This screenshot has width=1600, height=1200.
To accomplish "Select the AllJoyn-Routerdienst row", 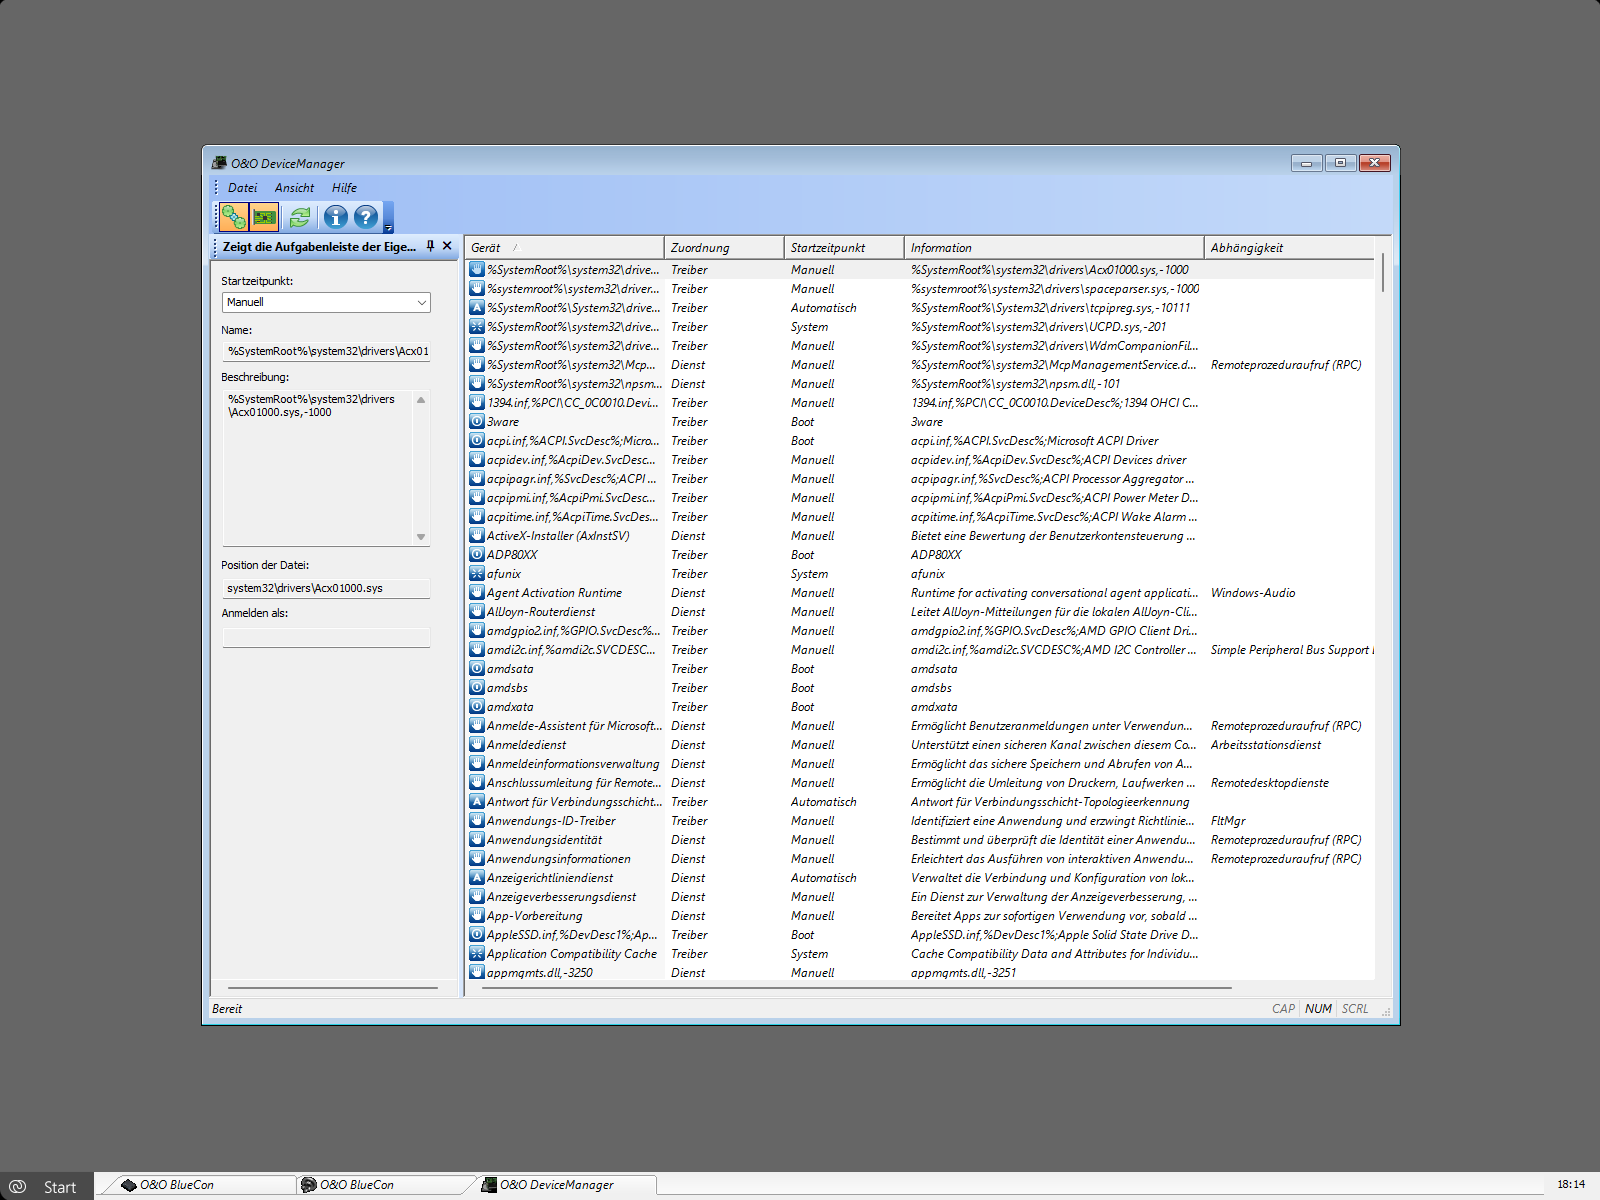I will (x=920, y=612).
